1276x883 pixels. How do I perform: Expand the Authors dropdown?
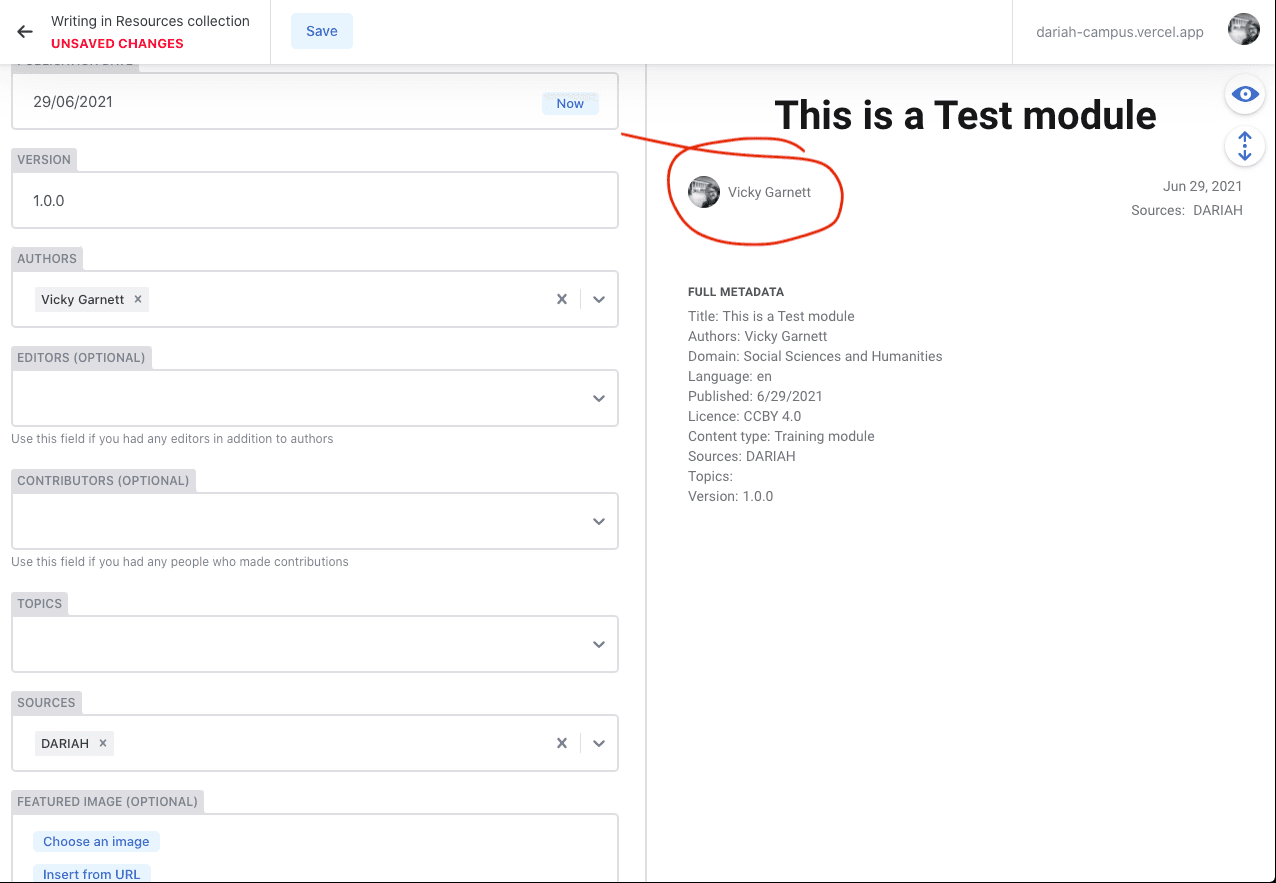click(599, 299)
